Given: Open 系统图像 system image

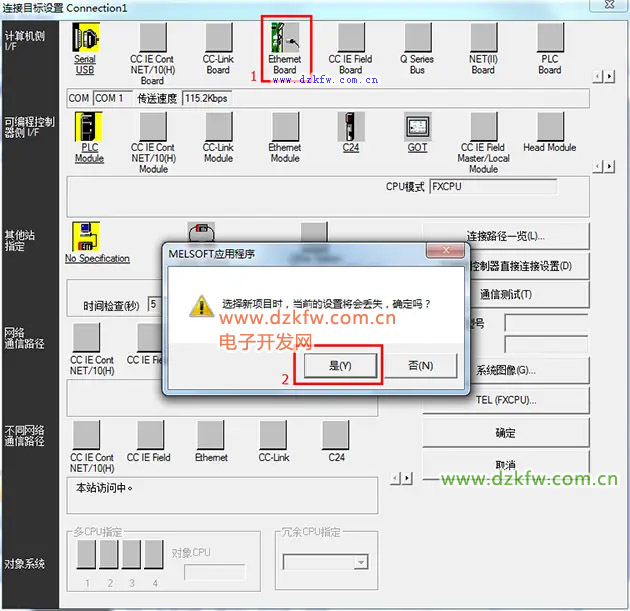Looking at the screenshot, I should (506, 370).
